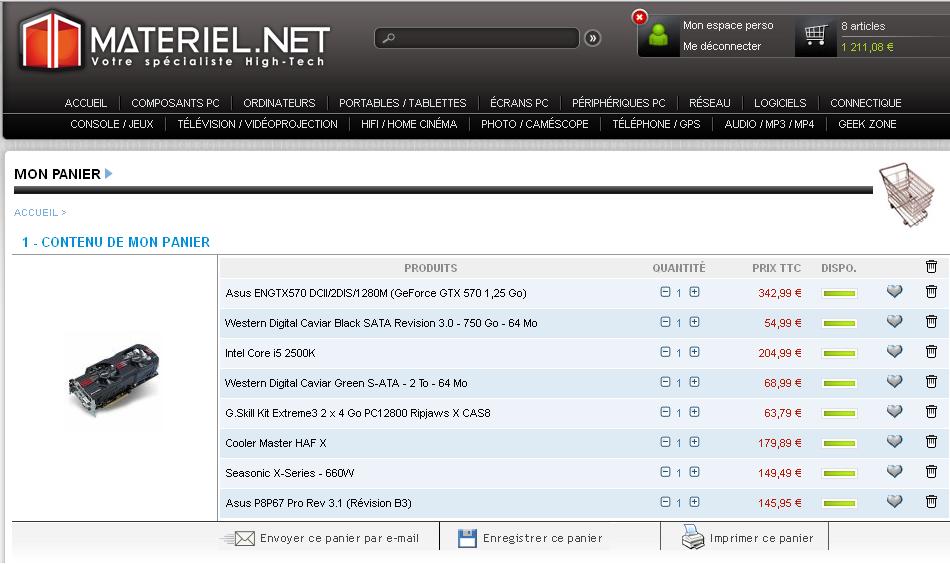The width and height of the screenshot is (950, 564).
Task: Click the printer icon to print cart
Action: pyautogui.click(x=693, y=538)
